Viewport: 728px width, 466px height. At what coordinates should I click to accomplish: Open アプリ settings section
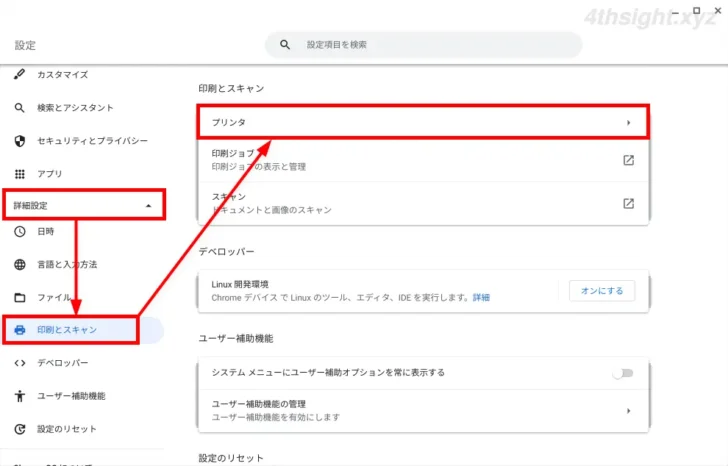(x=50, y=174)
